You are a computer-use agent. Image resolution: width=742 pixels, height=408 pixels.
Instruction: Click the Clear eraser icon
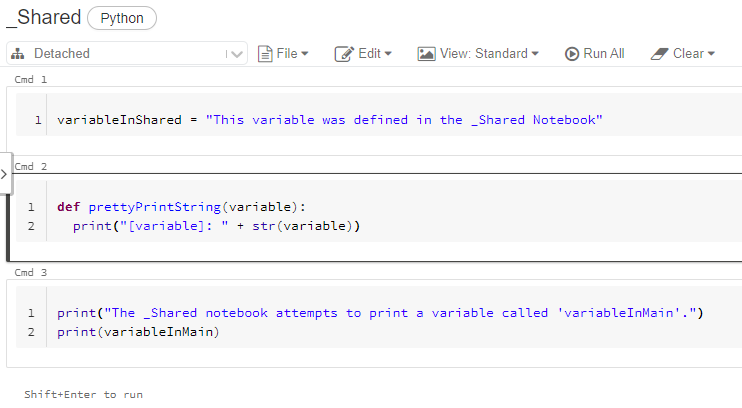point(659,53)
